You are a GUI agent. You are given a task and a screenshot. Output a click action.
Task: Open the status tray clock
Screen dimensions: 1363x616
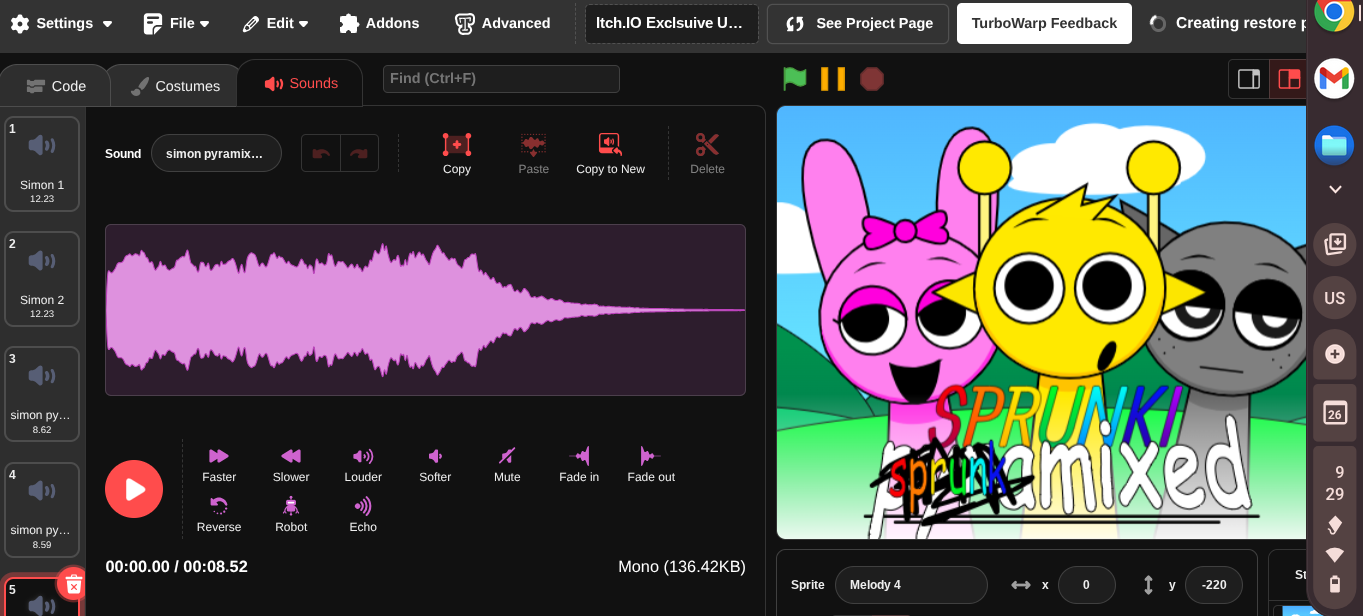pos(1334,482)
